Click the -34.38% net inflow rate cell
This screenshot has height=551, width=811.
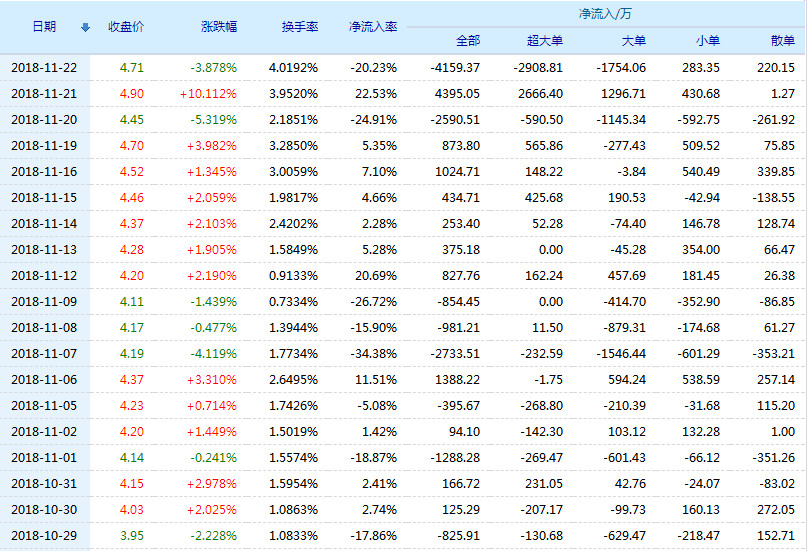click(374, 353)
